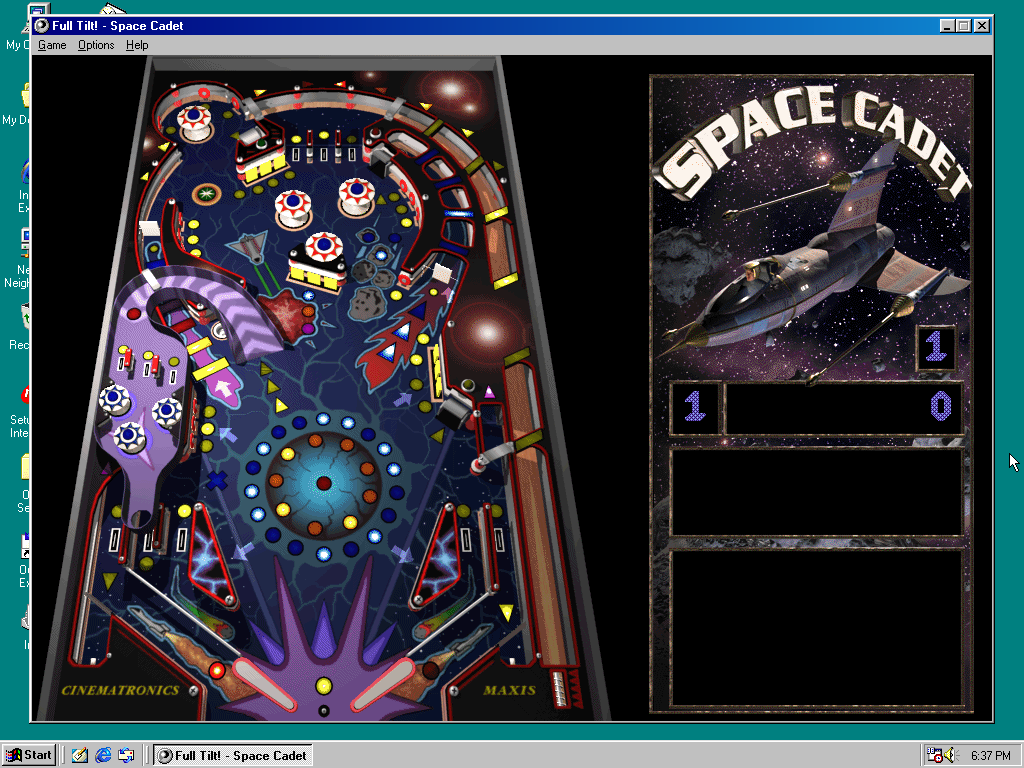Click the Show Desktop quick launch icon
The height and width of the screenshot is (768, 1024).
79,755
